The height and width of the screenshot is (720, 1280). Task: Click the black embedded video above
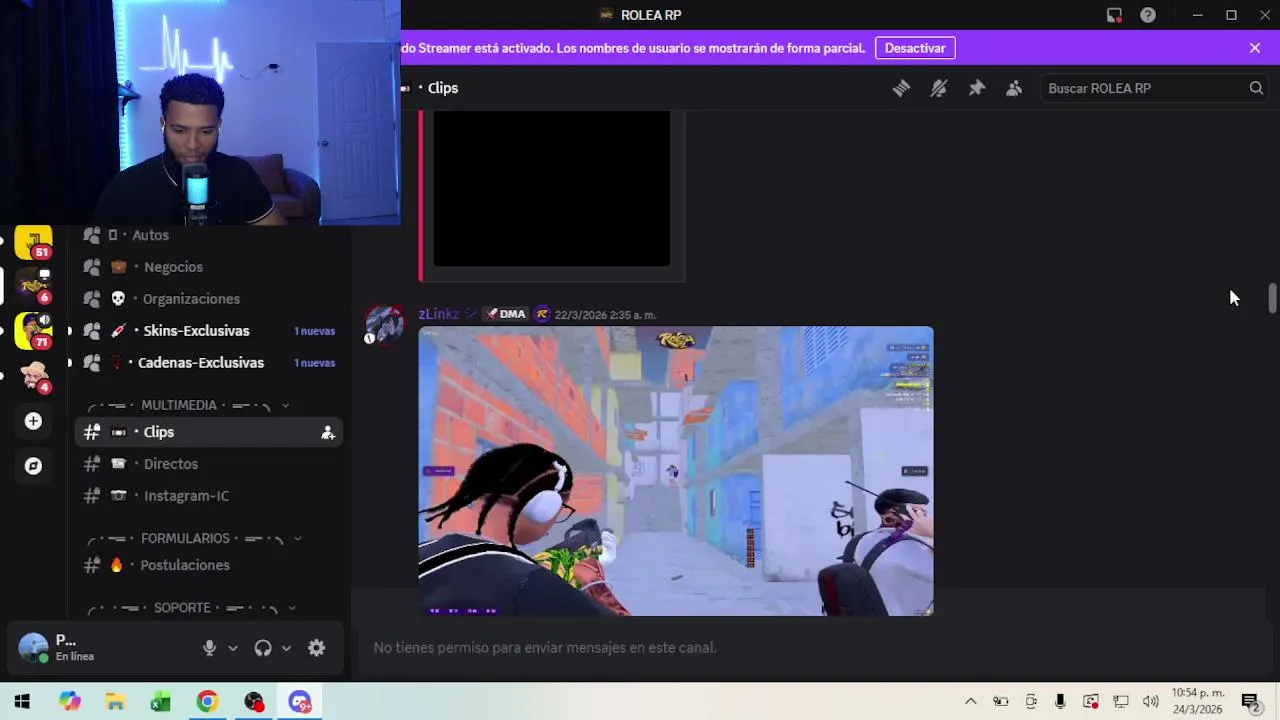pos(551,188)
